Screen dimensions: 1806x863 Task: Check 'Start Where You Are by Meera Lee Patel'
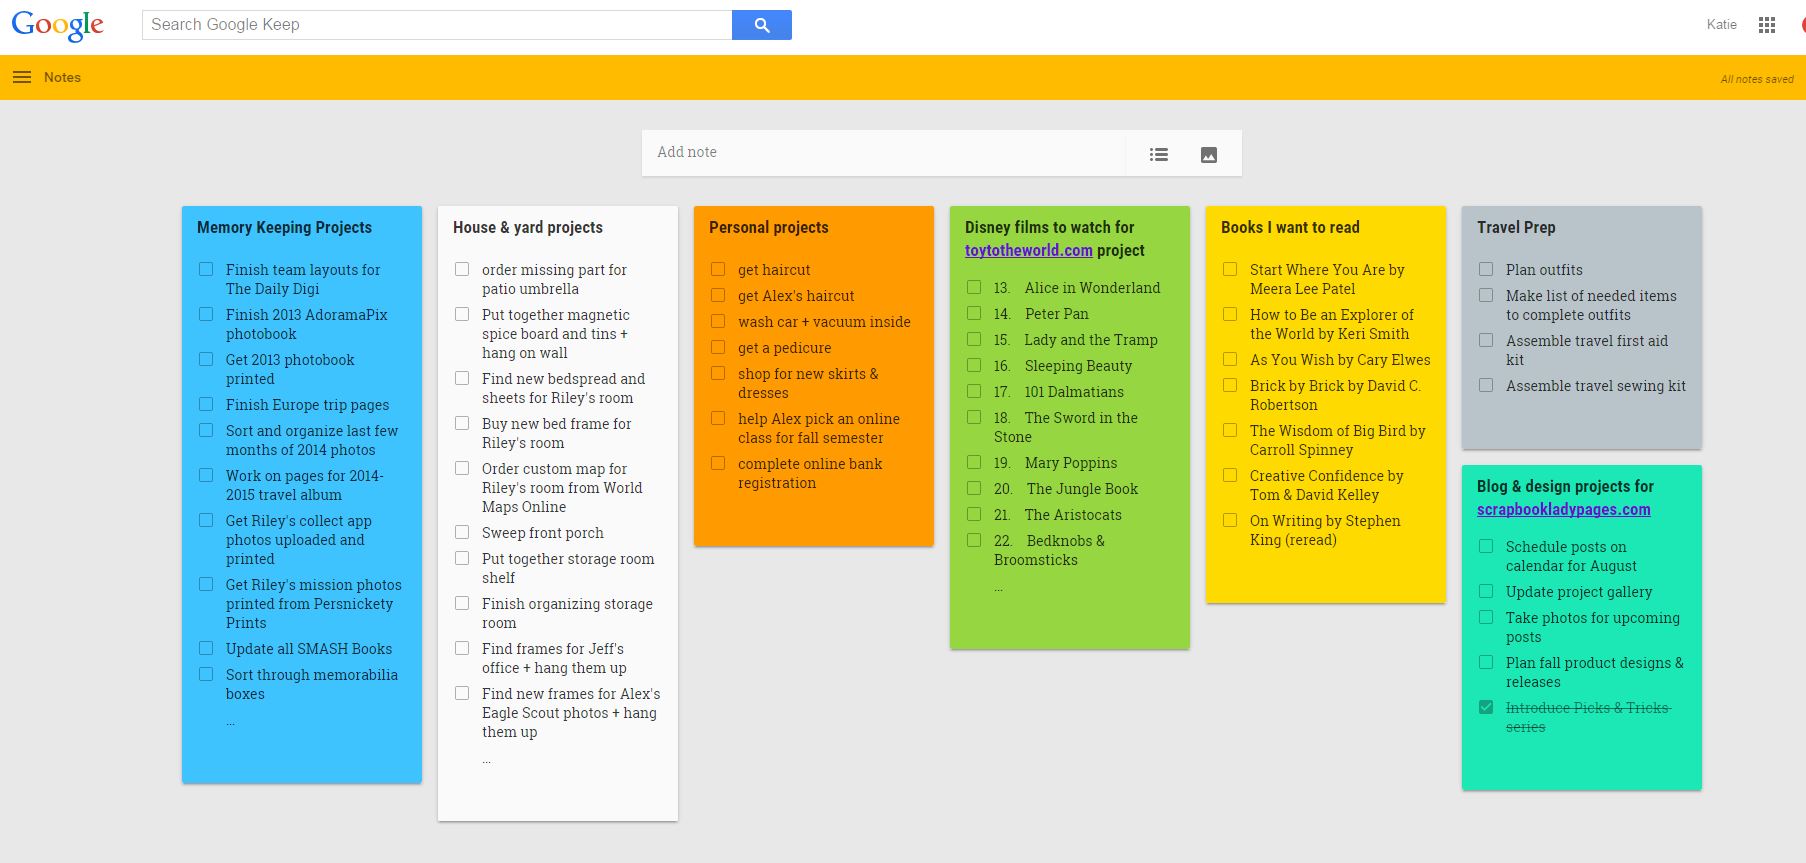[1230, 269]
